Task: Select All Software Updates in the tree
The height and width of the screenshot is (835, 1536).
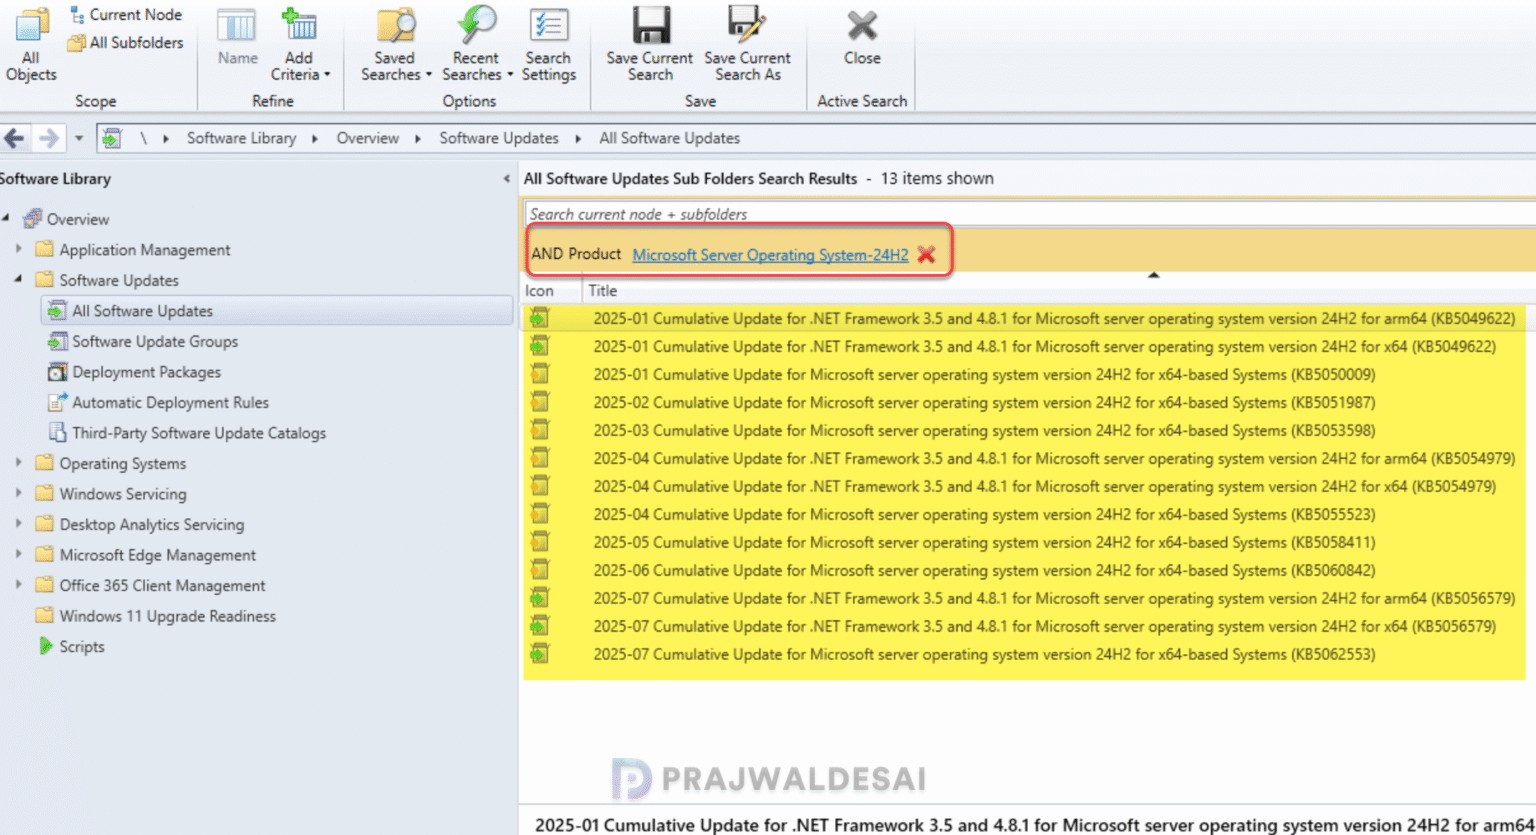Action: click(x=142, y=311)
